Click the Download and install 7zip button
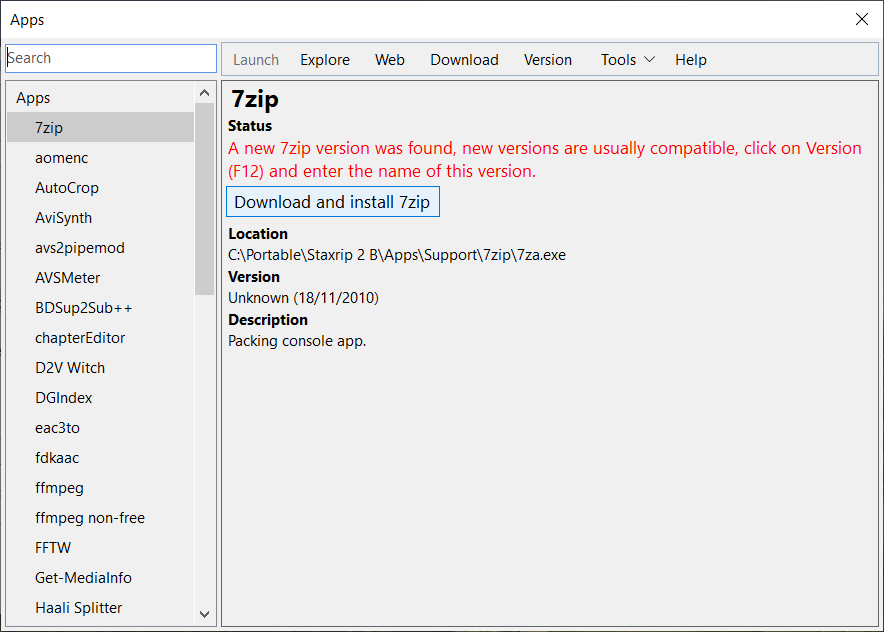 click(x=332, y=201)
